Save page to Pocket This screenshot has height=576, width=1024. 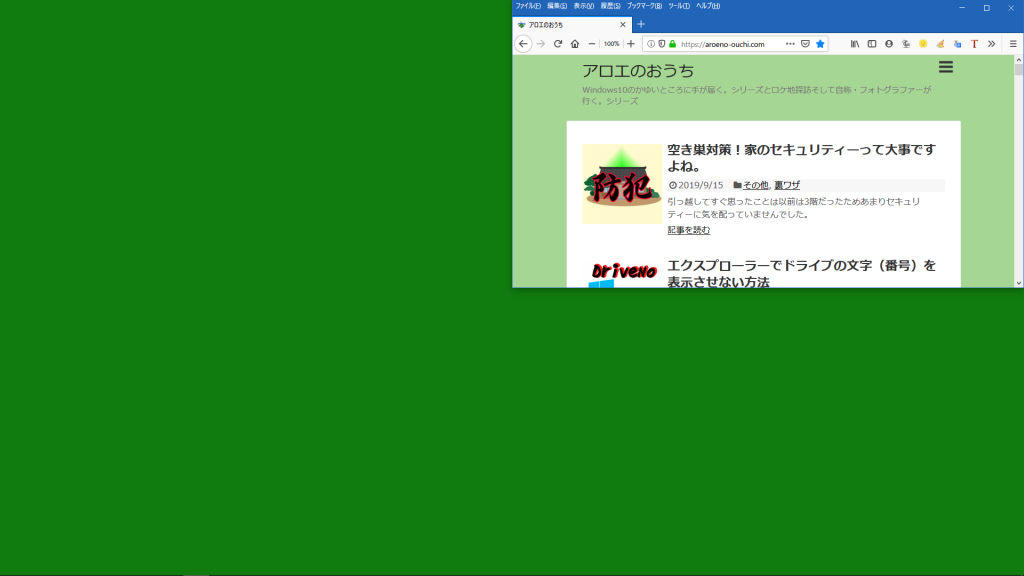pos(805,44)
